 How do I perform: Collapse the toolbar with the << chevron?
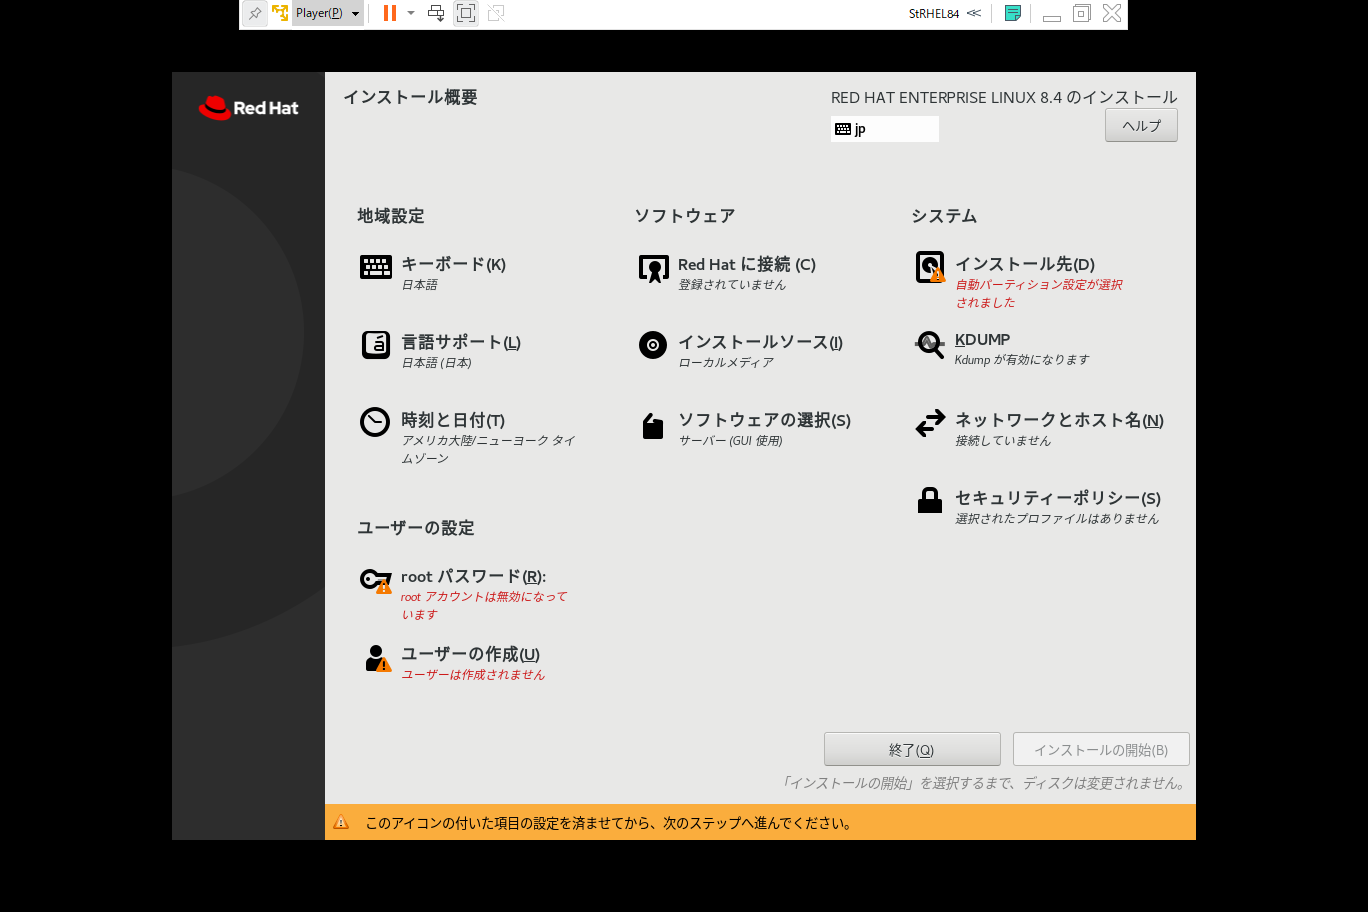[x=974, y=13]
